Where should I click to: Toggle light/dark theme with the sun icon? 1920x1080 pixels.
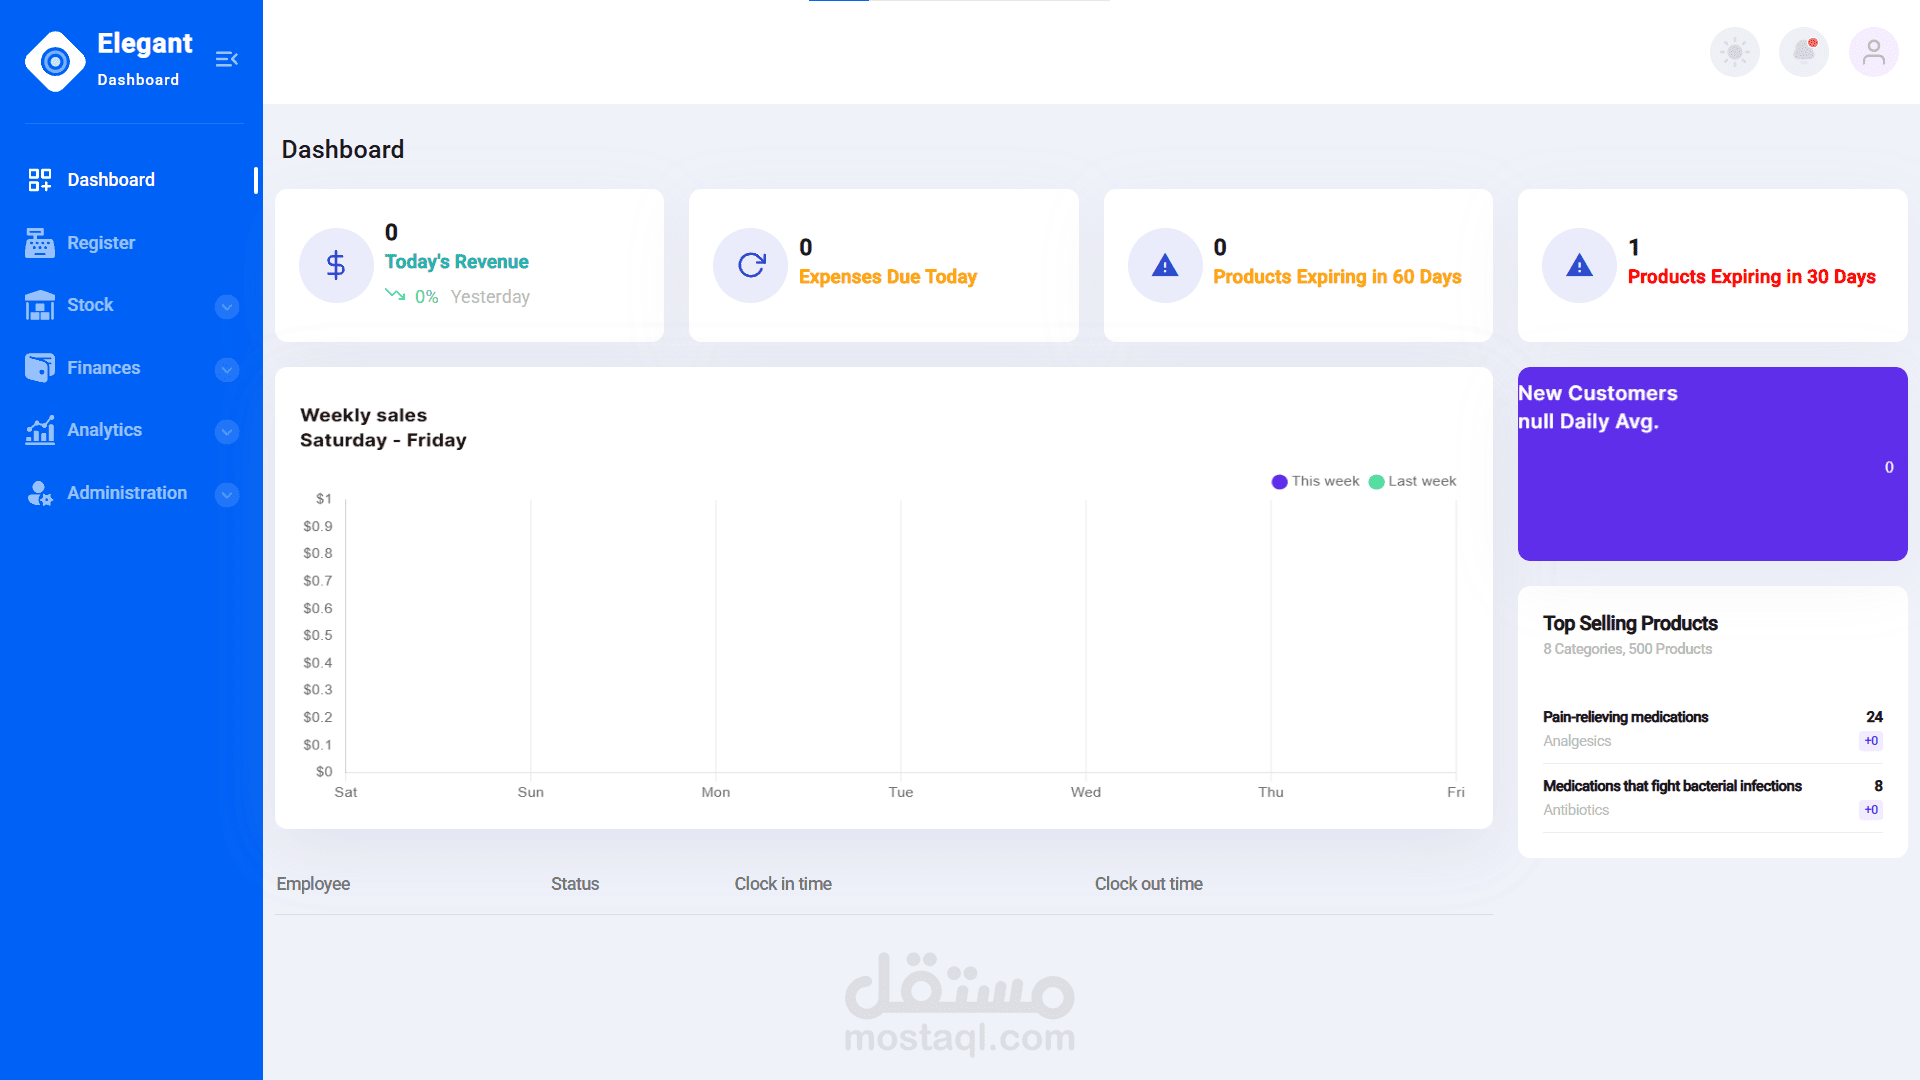tap(1734, 52)
